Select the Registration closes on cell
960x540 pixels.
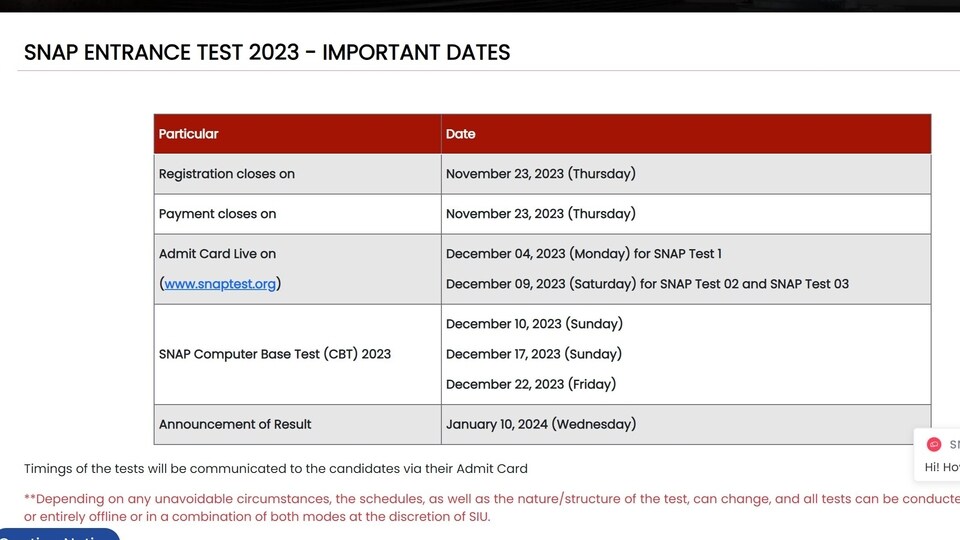(x=298, y=174)
